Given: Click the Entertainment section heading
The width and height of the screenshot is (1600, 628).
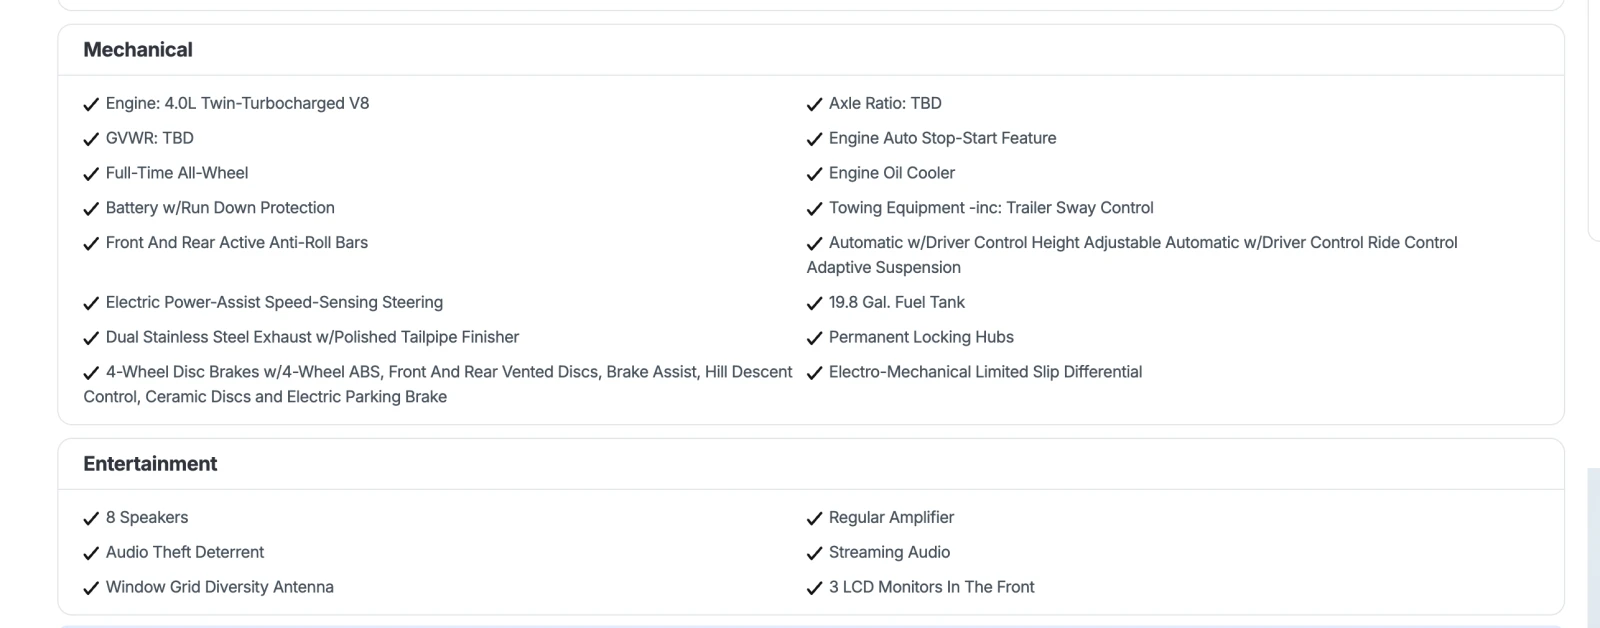Looking at the screenshot, I should pos(150,464).
